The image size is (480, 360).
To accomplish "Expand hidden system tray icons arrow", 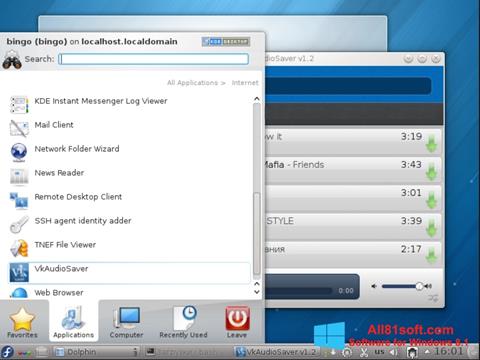I will pos(427,351).
